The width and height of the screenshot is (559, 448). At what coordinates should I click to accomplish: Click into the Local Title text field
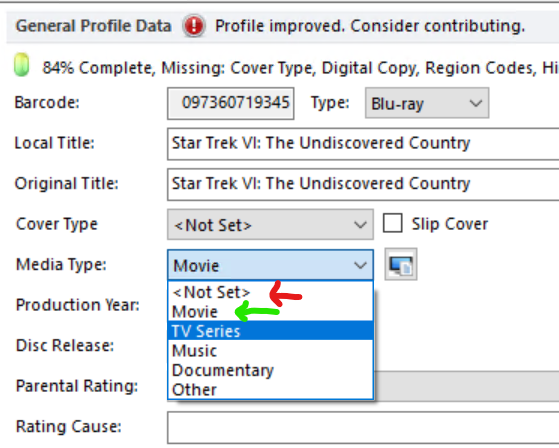pyautogui.click(x=363, y=144)
